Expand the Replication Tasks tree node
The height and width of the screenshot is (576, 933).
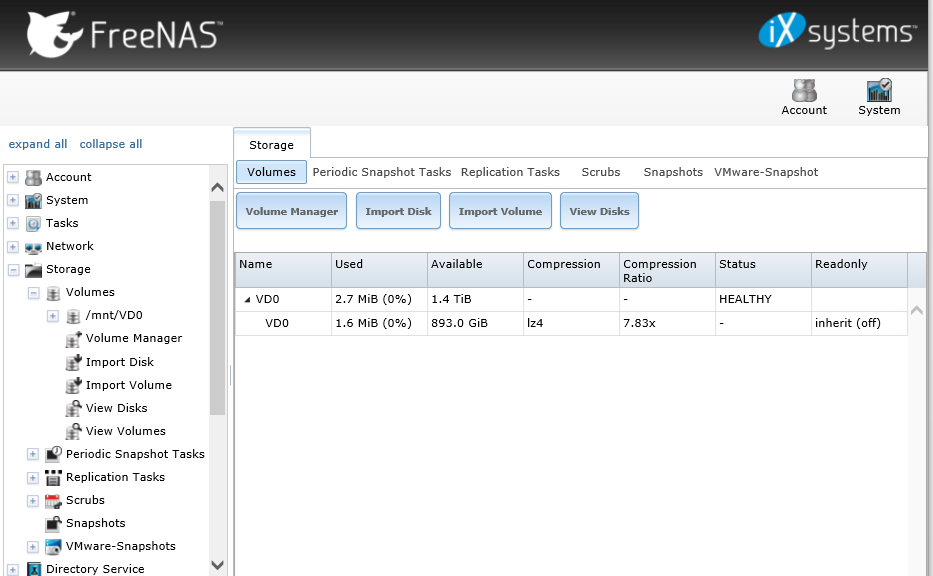click(x=33, y=477)
